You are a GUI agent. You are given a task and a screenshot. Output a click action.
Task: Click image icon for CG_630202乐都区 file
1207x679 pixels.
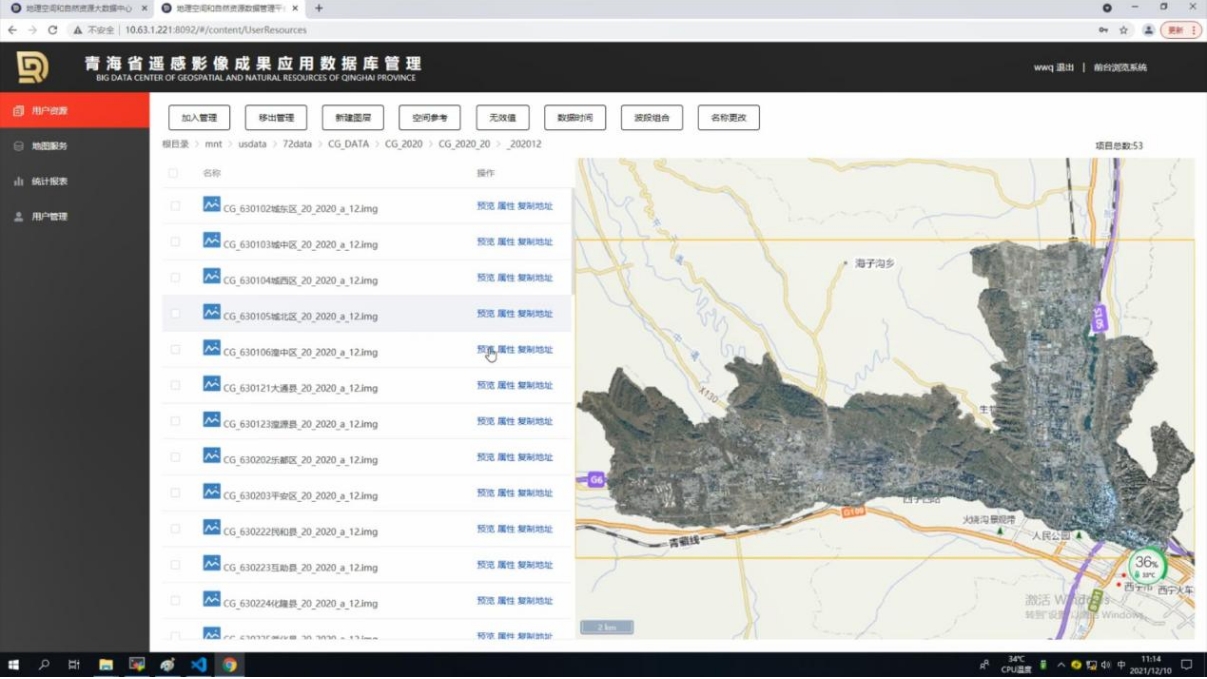click(x=211, y=456)
